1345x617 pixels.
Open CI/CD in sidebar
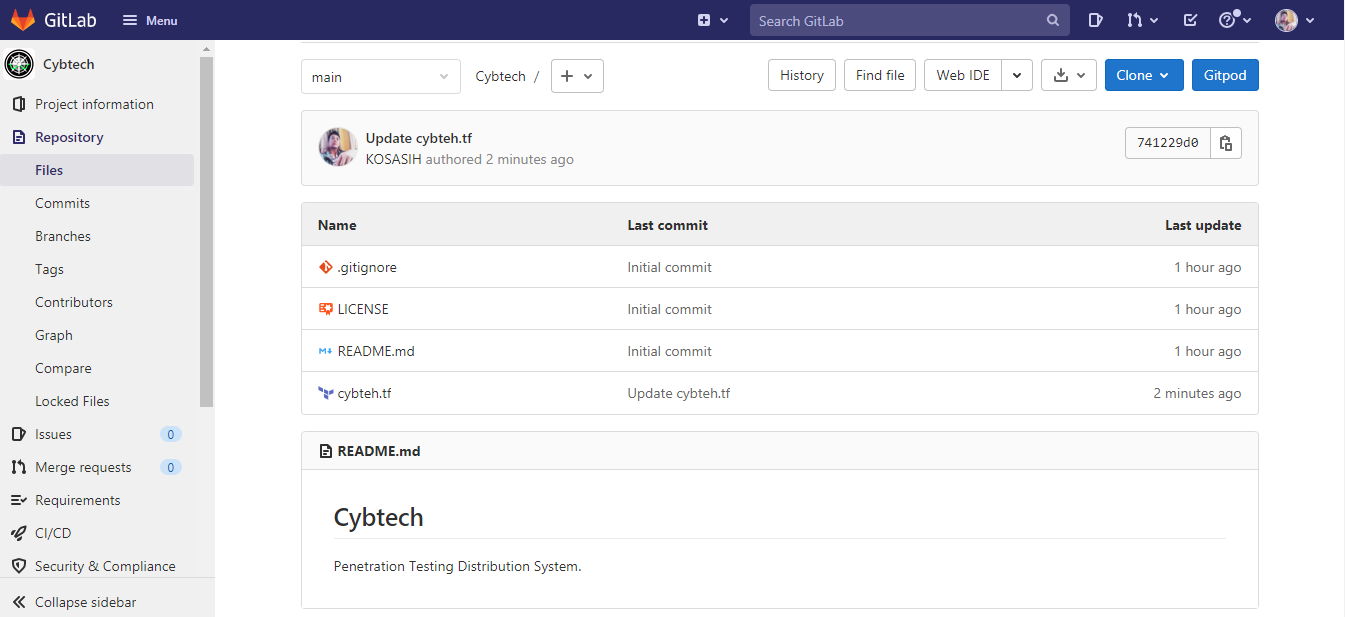pos(53,533)
